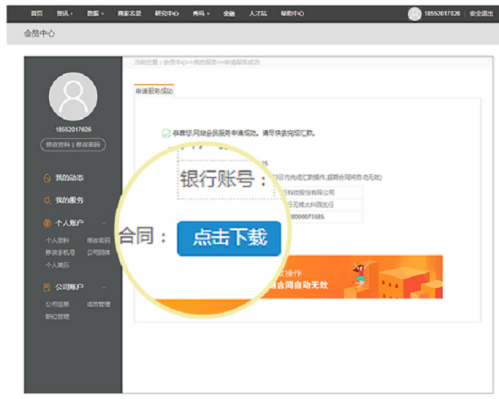Select the 申请服务成功 tab

coord(154,91)
